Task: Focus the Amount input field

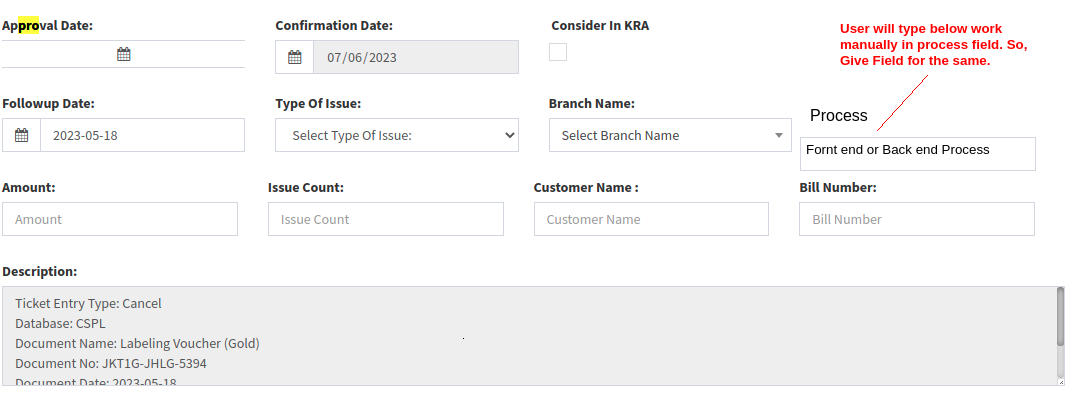Action: [120, 219]
